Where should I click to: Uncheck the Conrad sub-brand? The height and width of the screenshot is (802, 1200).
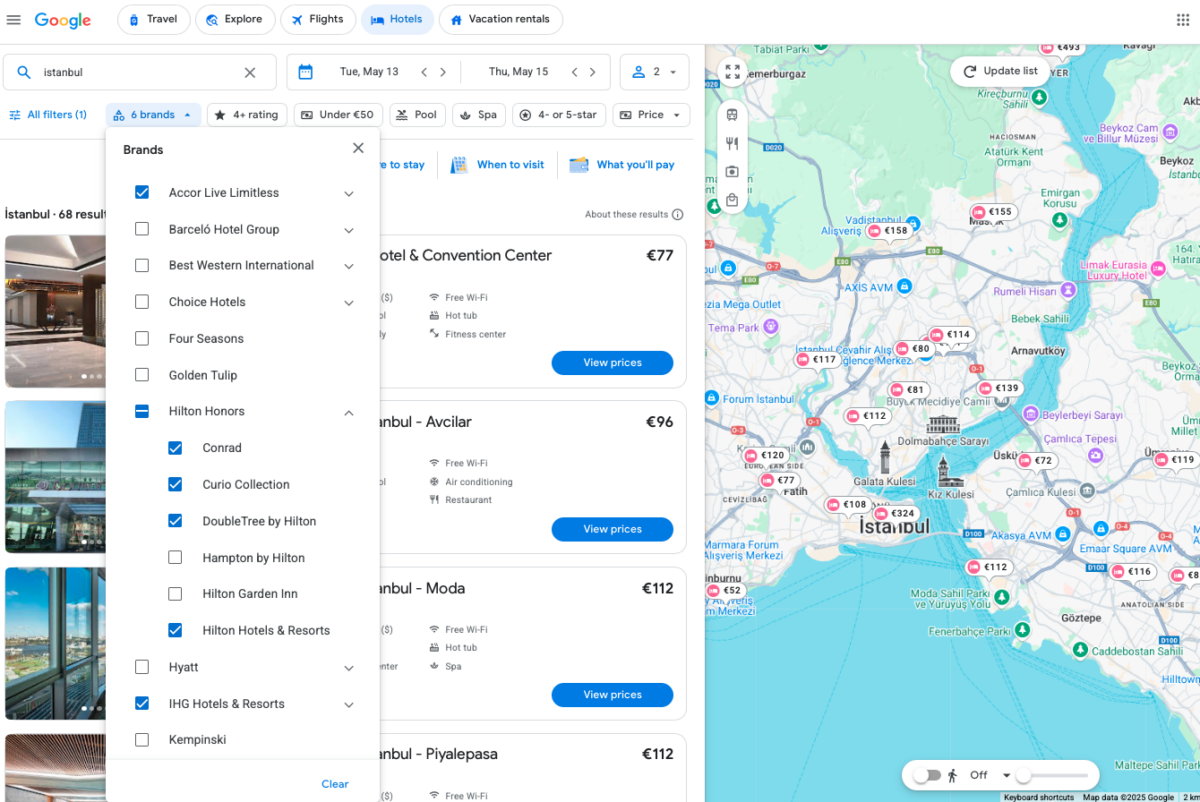click(175, 448)
